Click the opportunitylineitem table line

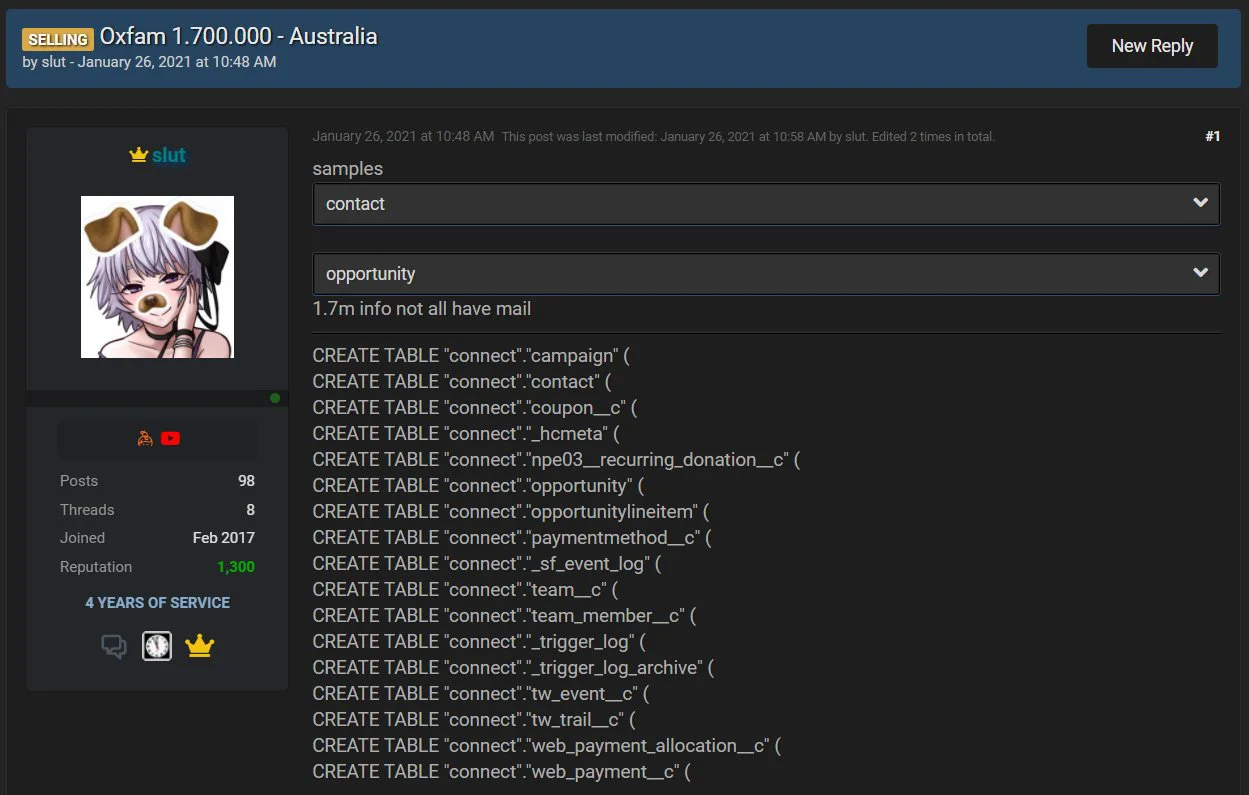511,511
